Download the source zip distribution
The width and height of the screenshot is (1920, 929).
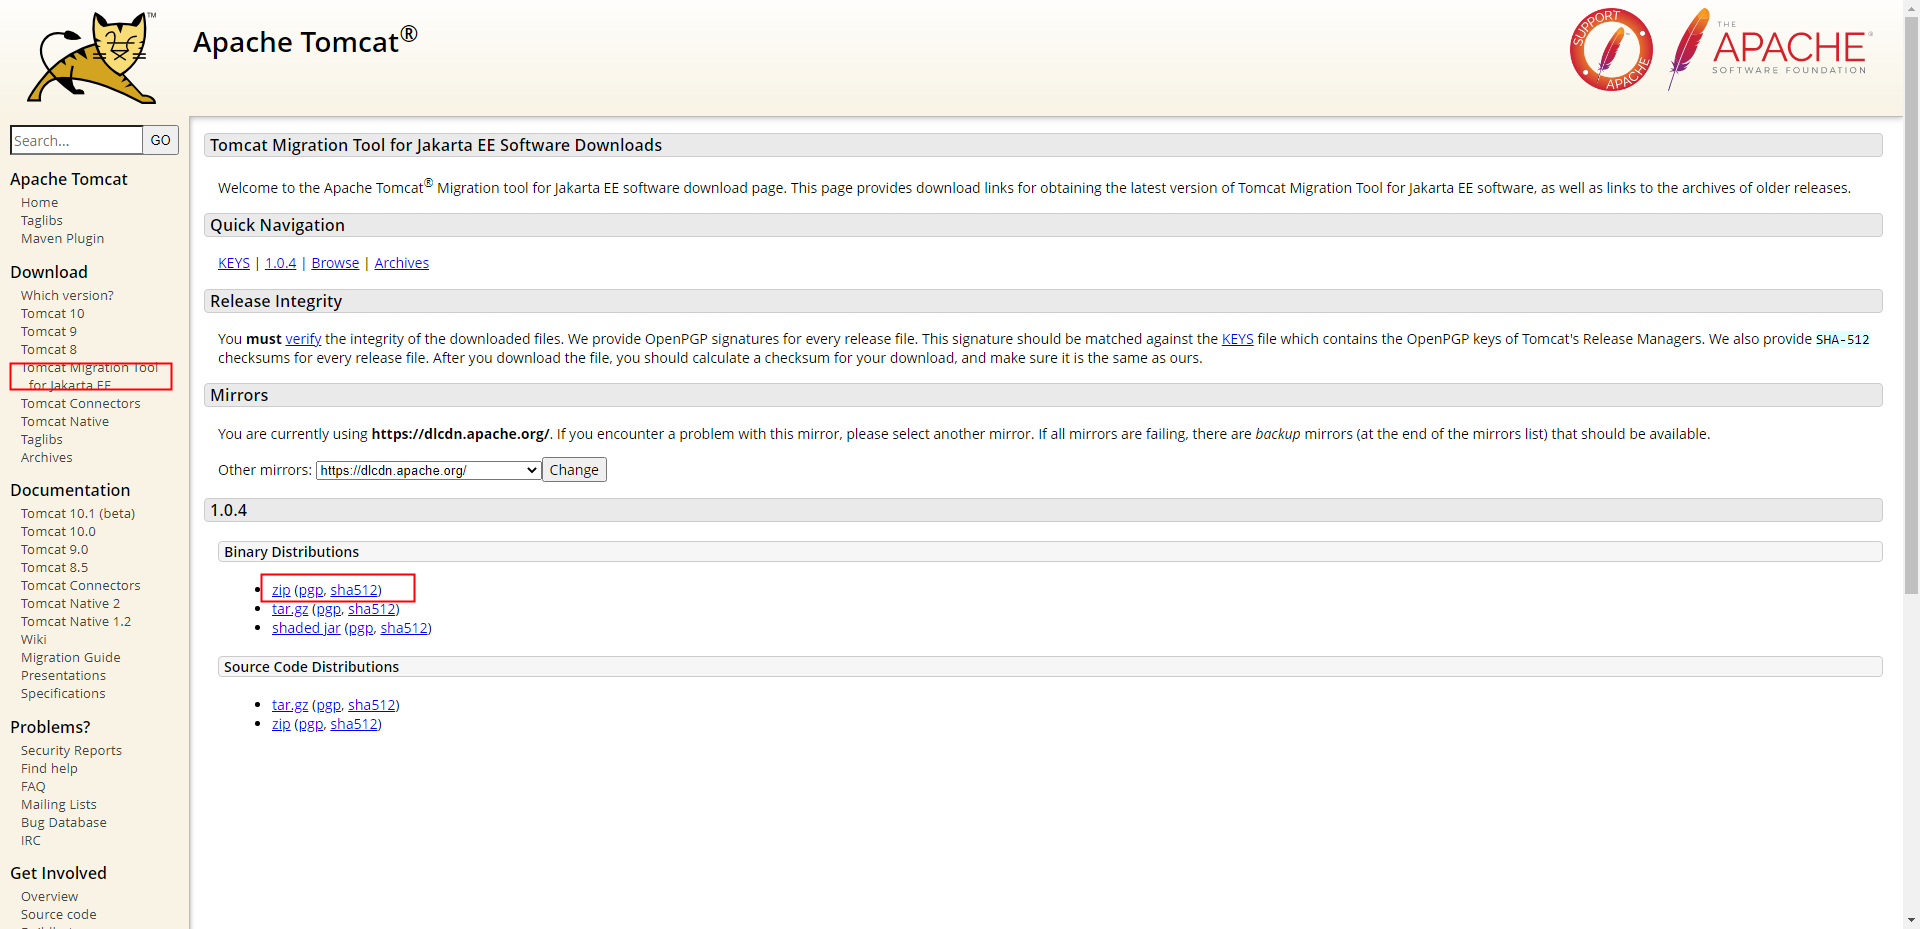pyautogui.click(x=281, y=724)
